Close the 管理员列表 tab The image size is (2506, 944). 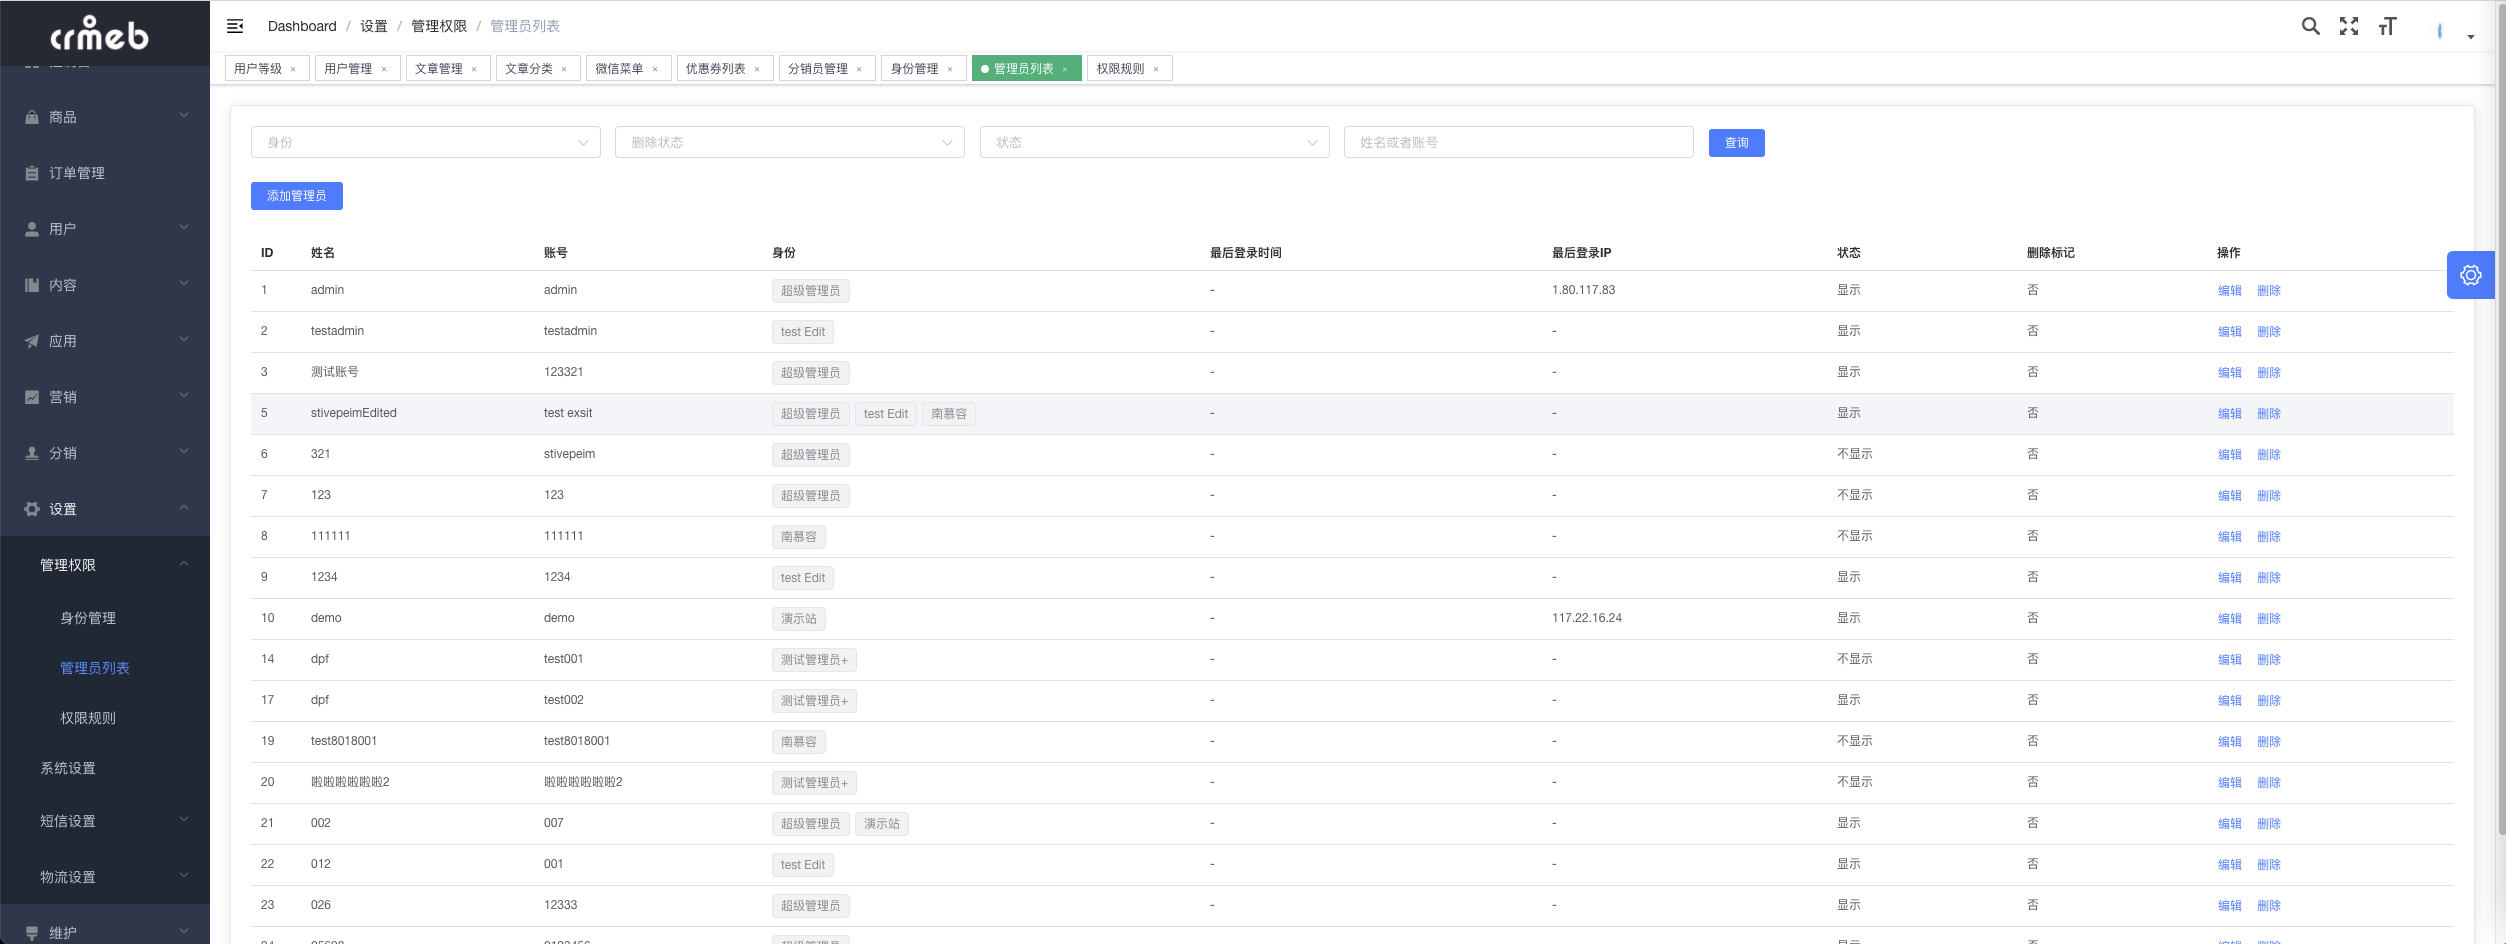(1065, 69)
